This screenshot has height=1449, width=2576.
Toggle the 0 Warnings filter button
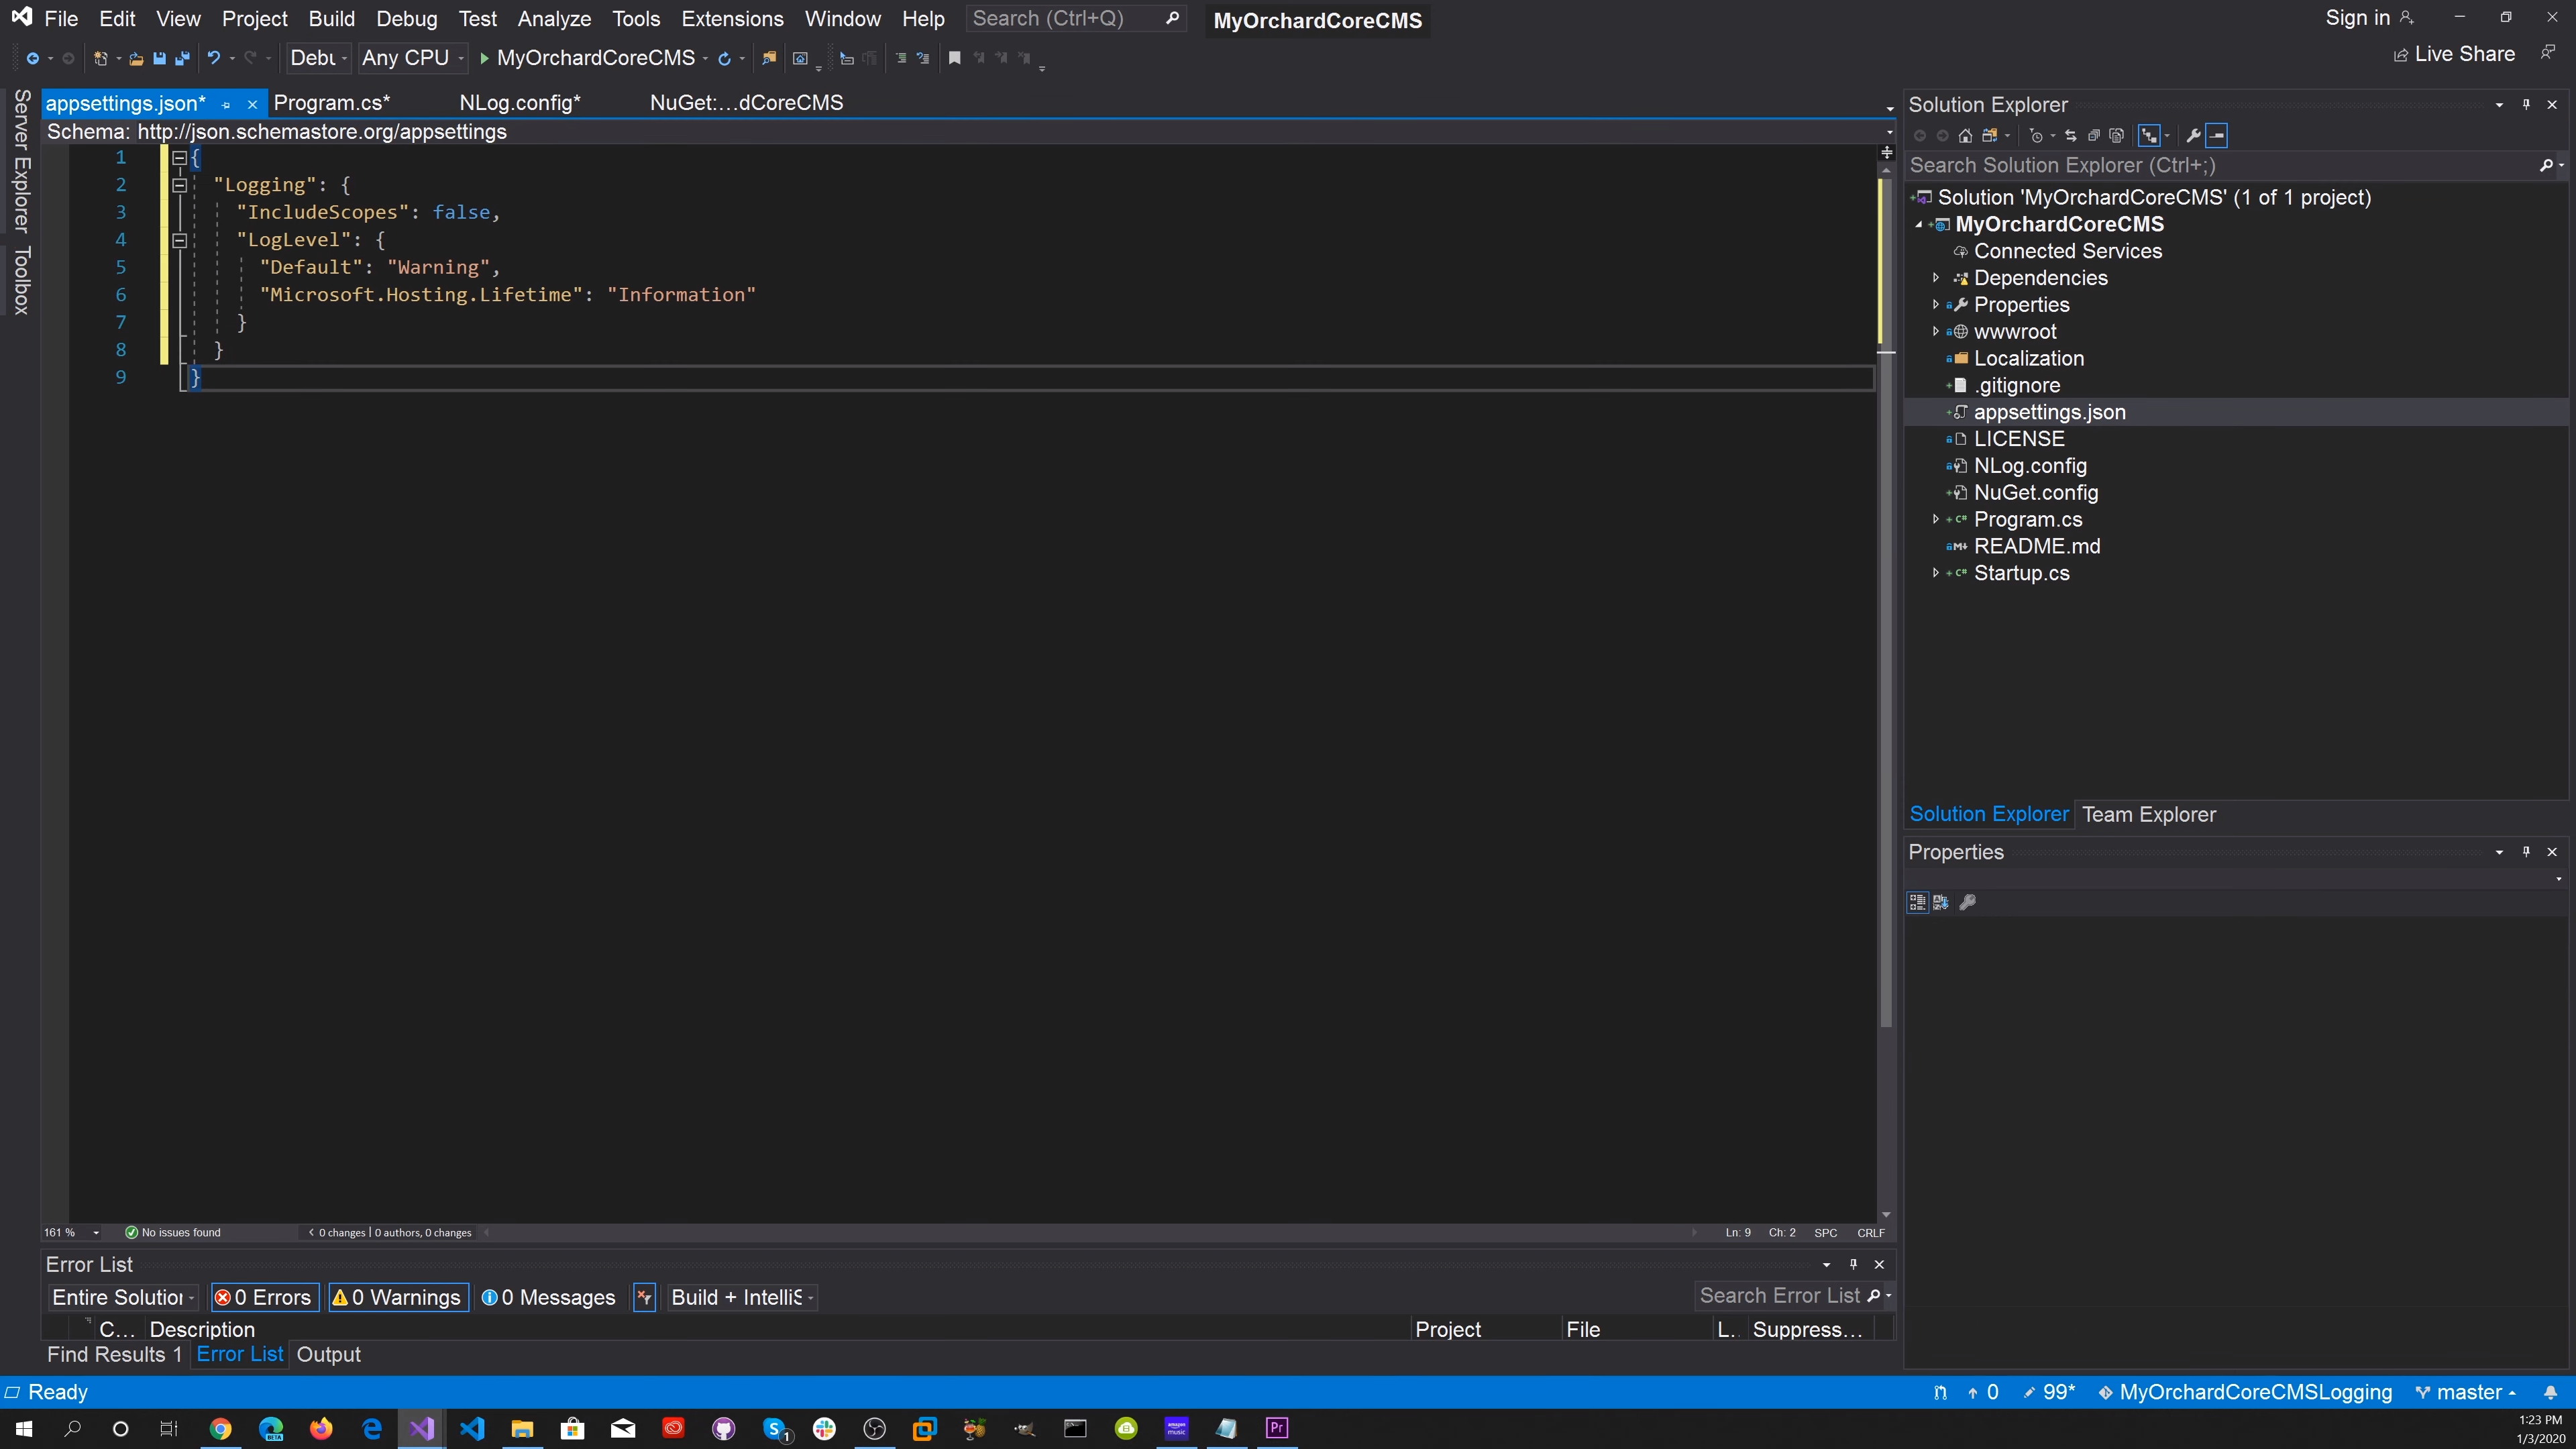click(x=398, y=1297)
